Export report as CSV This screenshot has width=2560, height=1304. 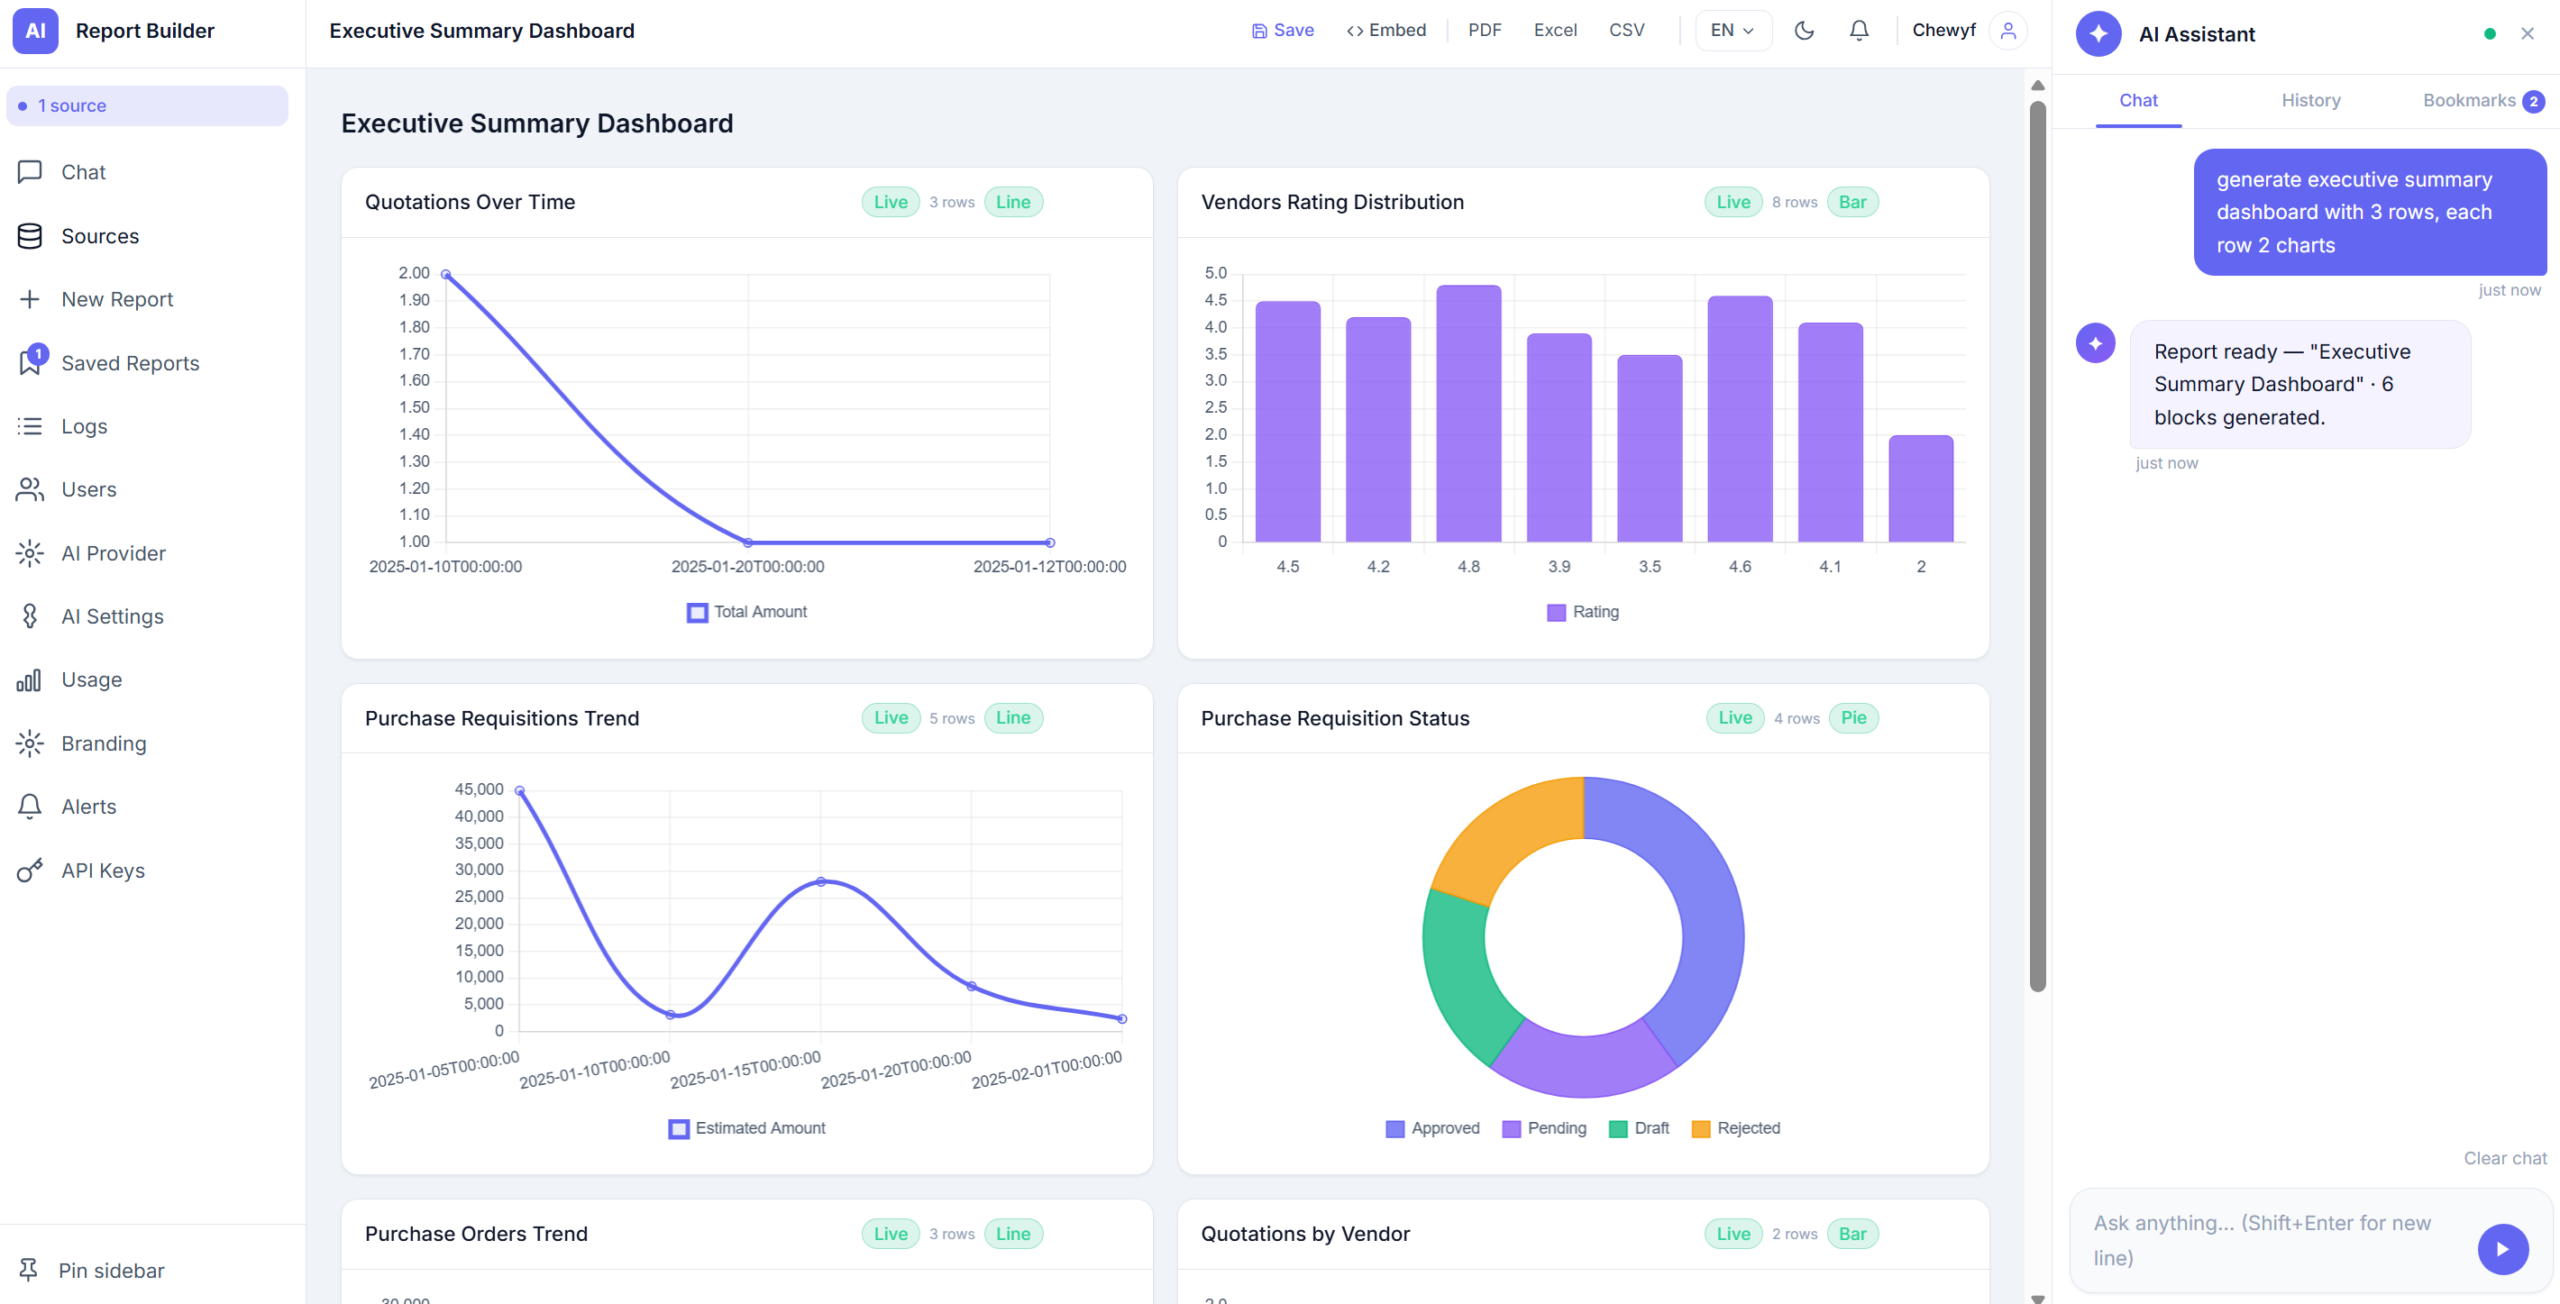pos(1626,31)
